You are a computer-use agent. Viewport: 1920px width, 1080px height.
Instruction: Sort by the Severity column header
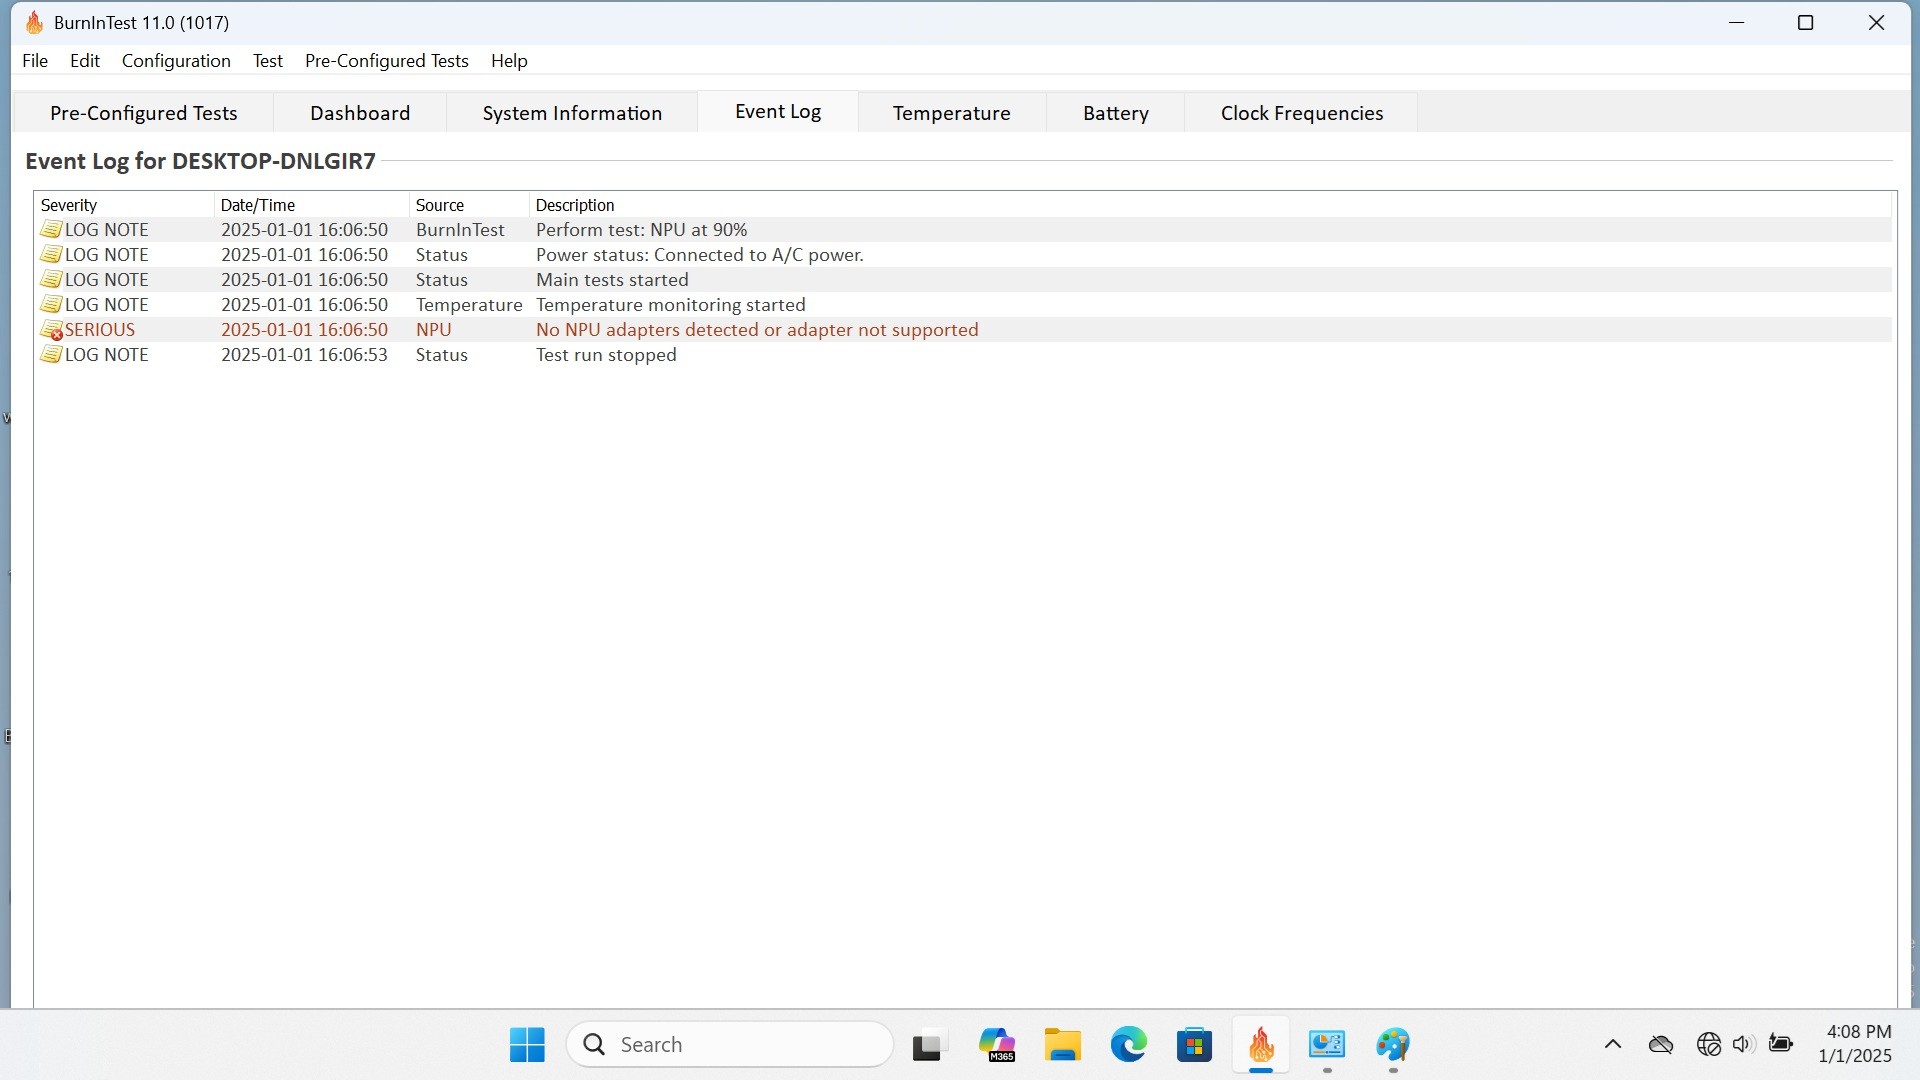pos(124,205)
